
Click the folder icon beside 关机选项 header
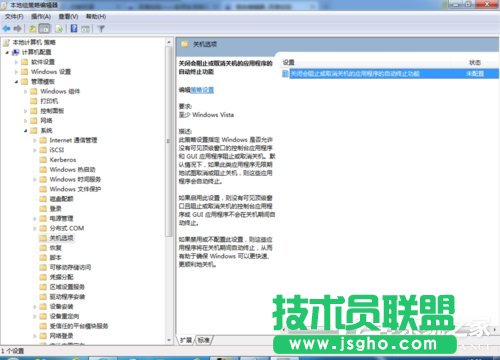pyautogui.click(x=184, y=44)
